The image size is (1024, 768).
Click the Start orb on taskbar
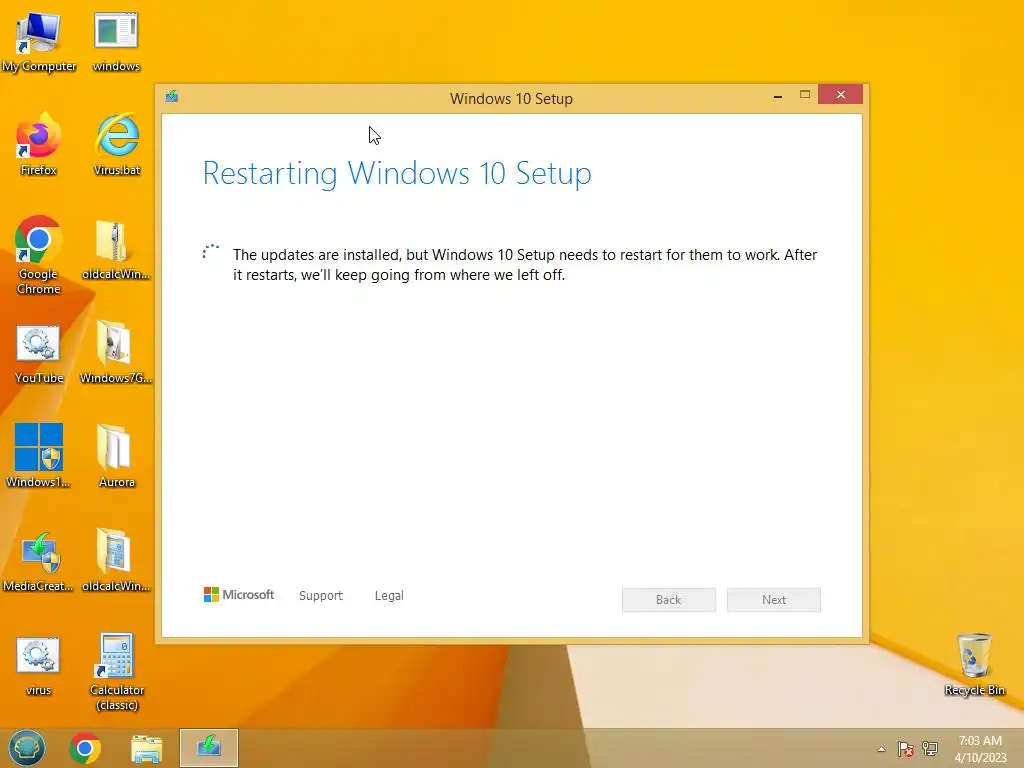point(27,748)
